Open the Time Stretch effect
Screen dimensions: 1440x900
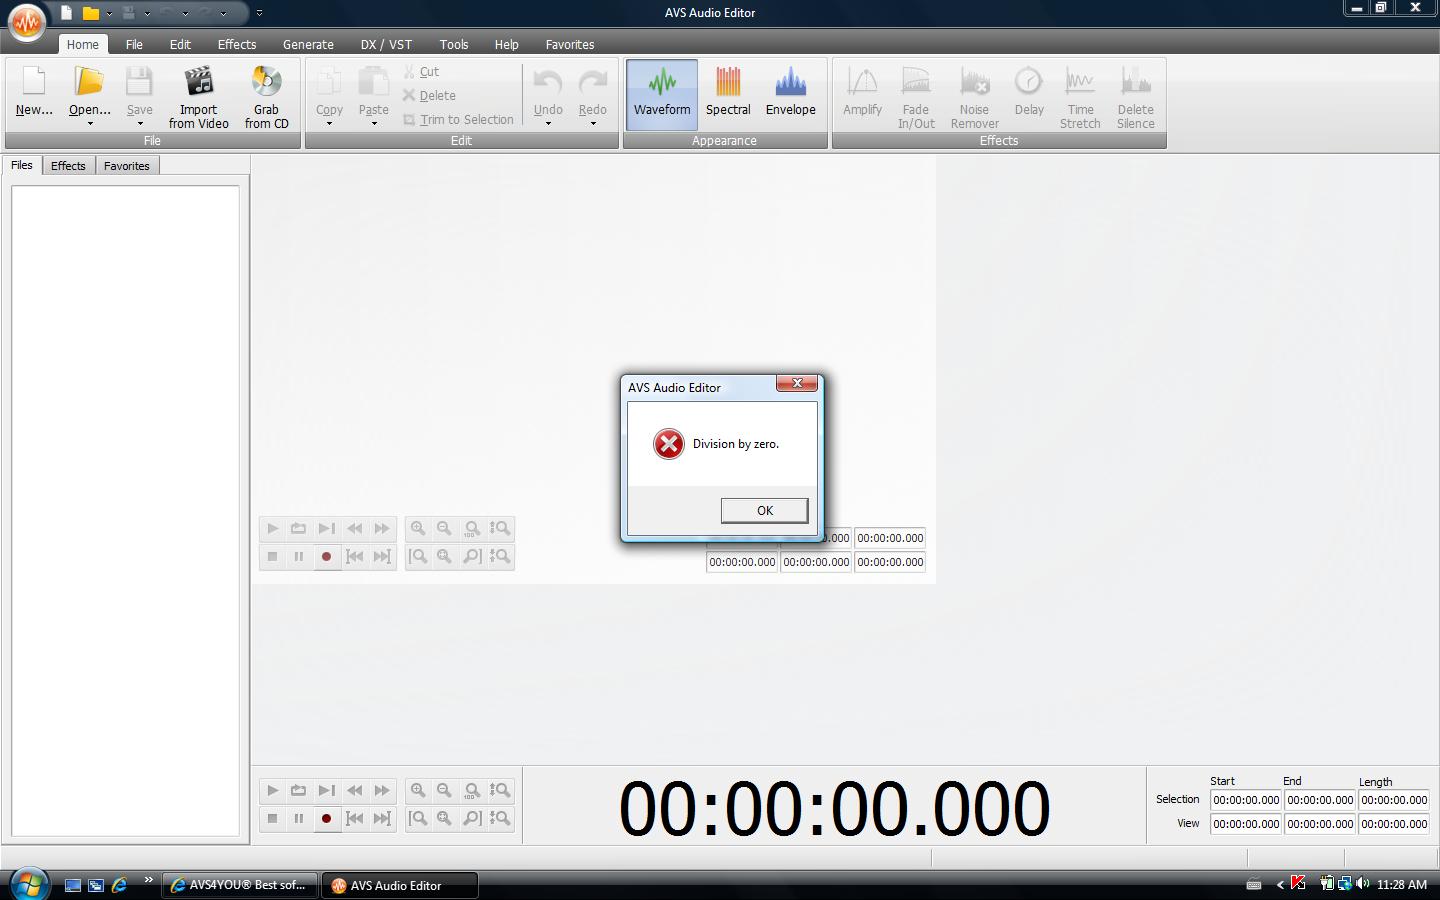(x=1080, y=96)
